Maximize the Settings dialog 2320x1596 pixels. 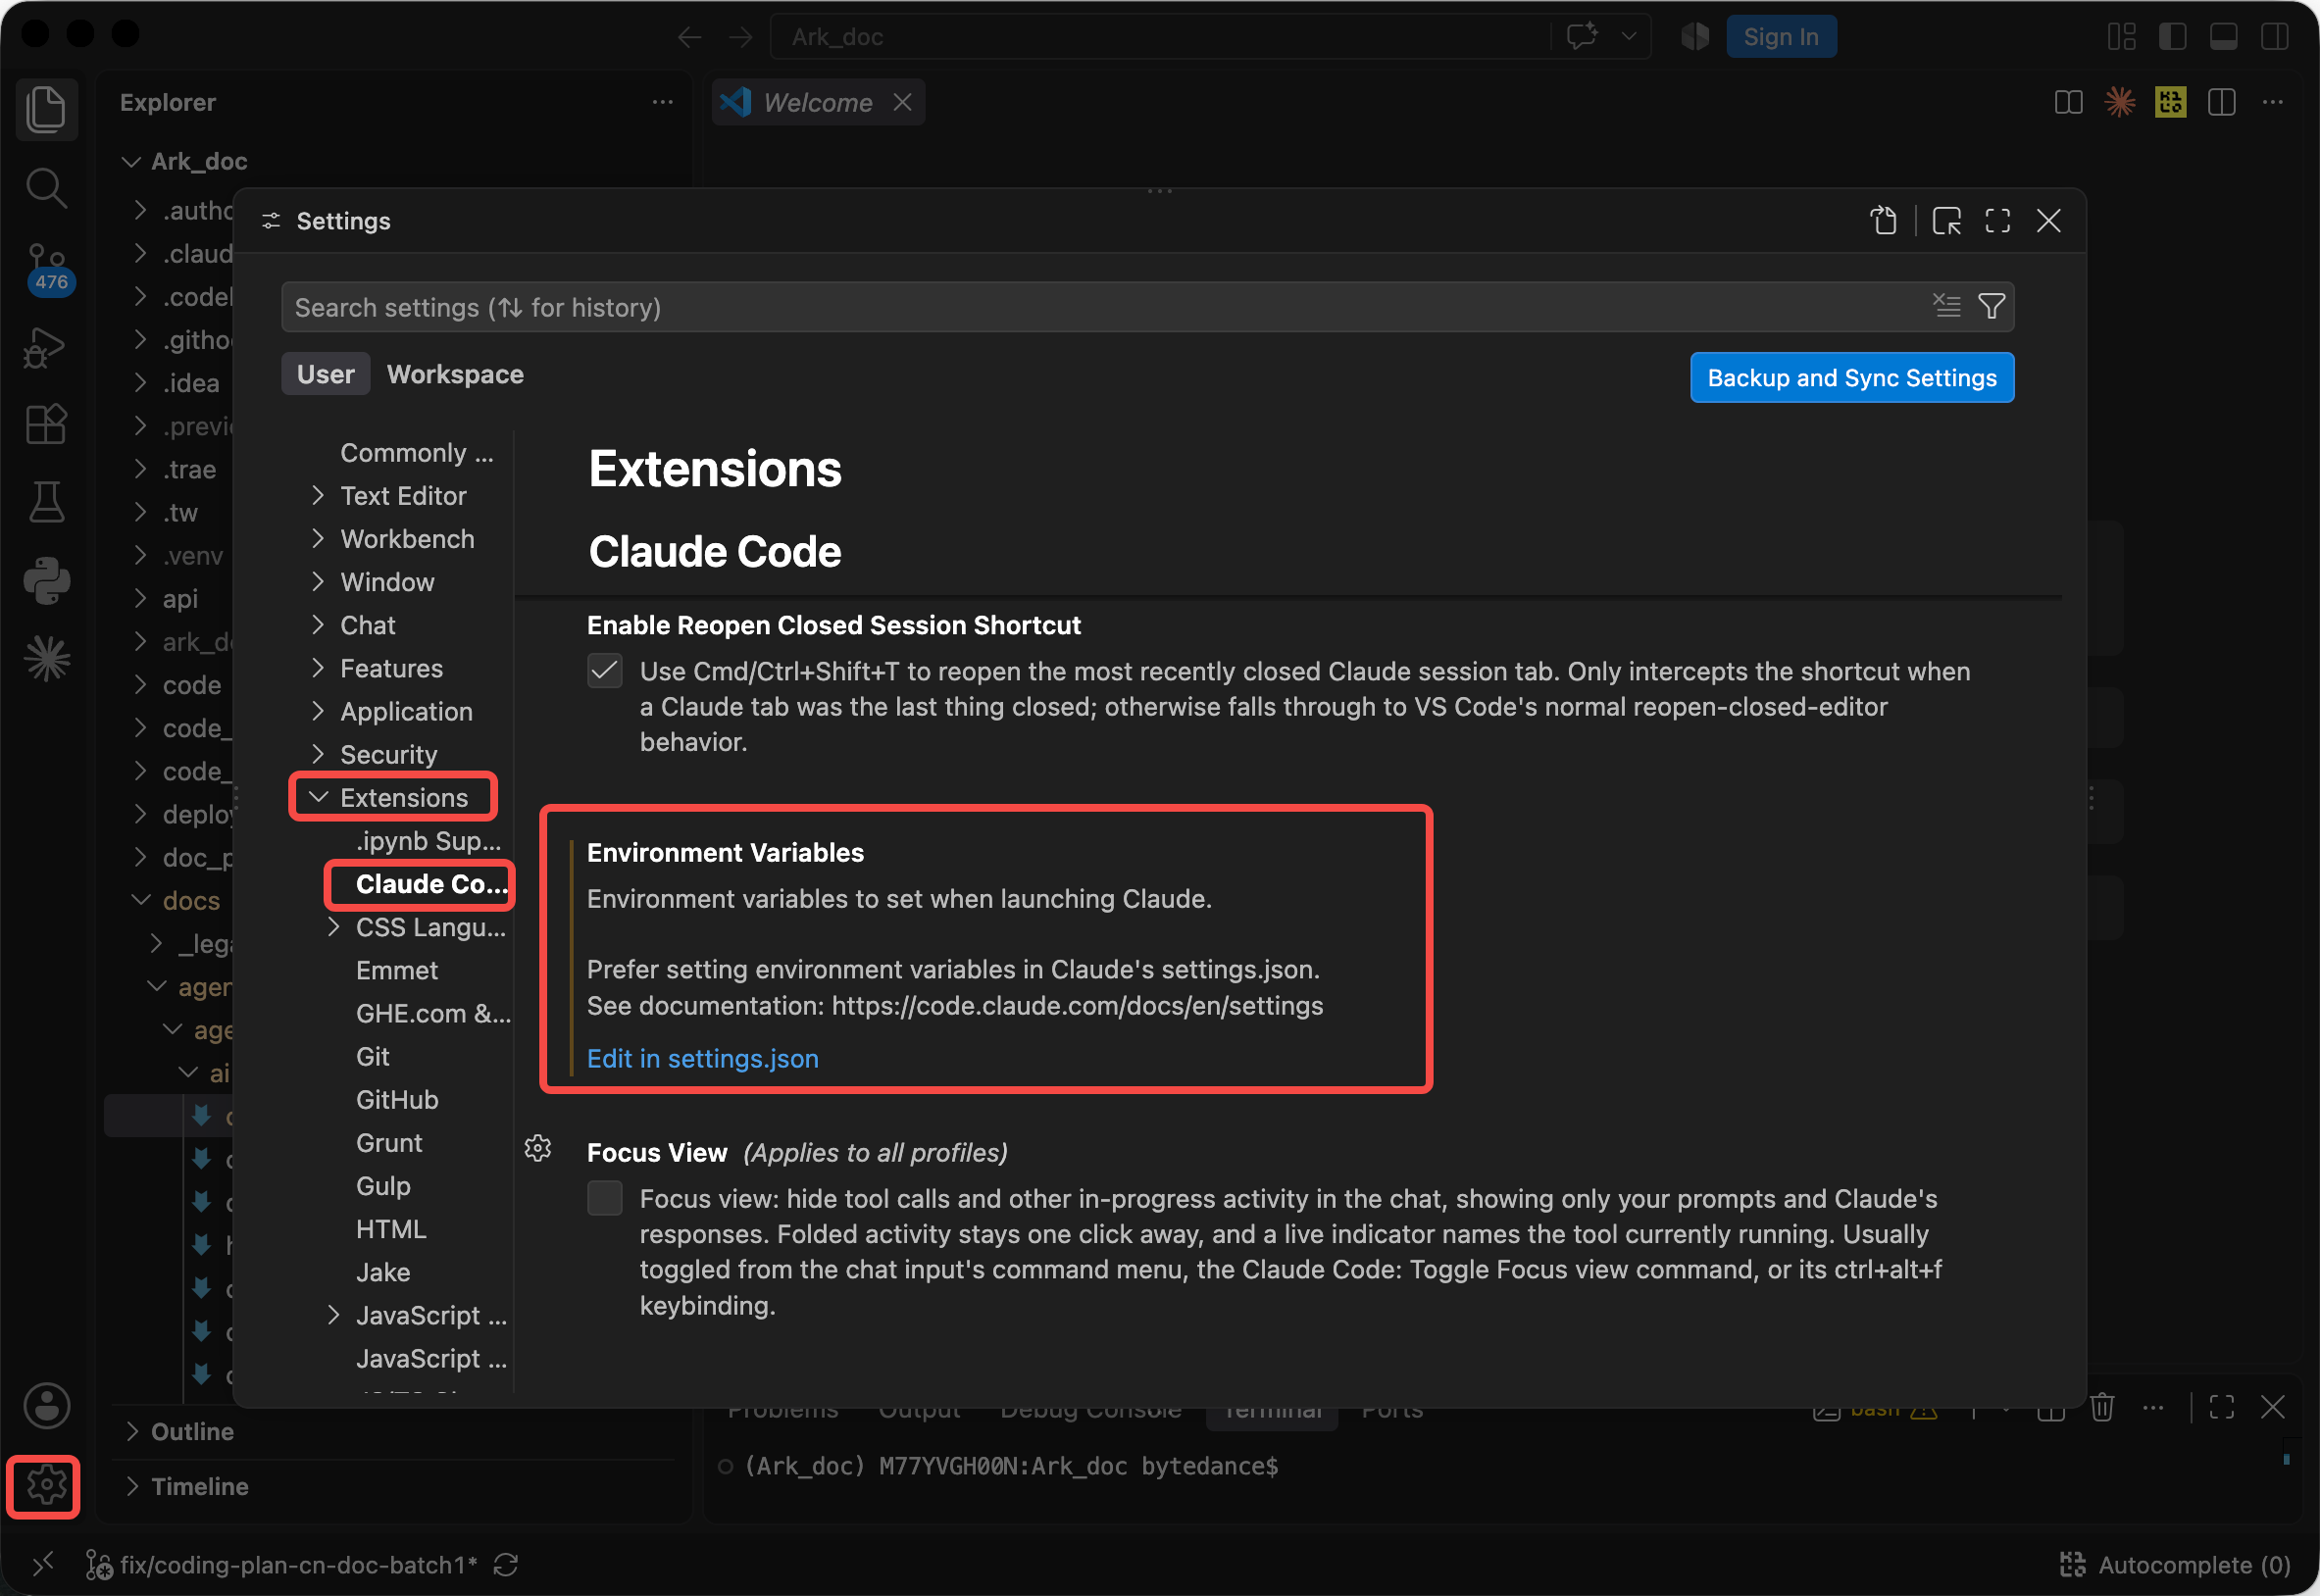click(1997, 220)
